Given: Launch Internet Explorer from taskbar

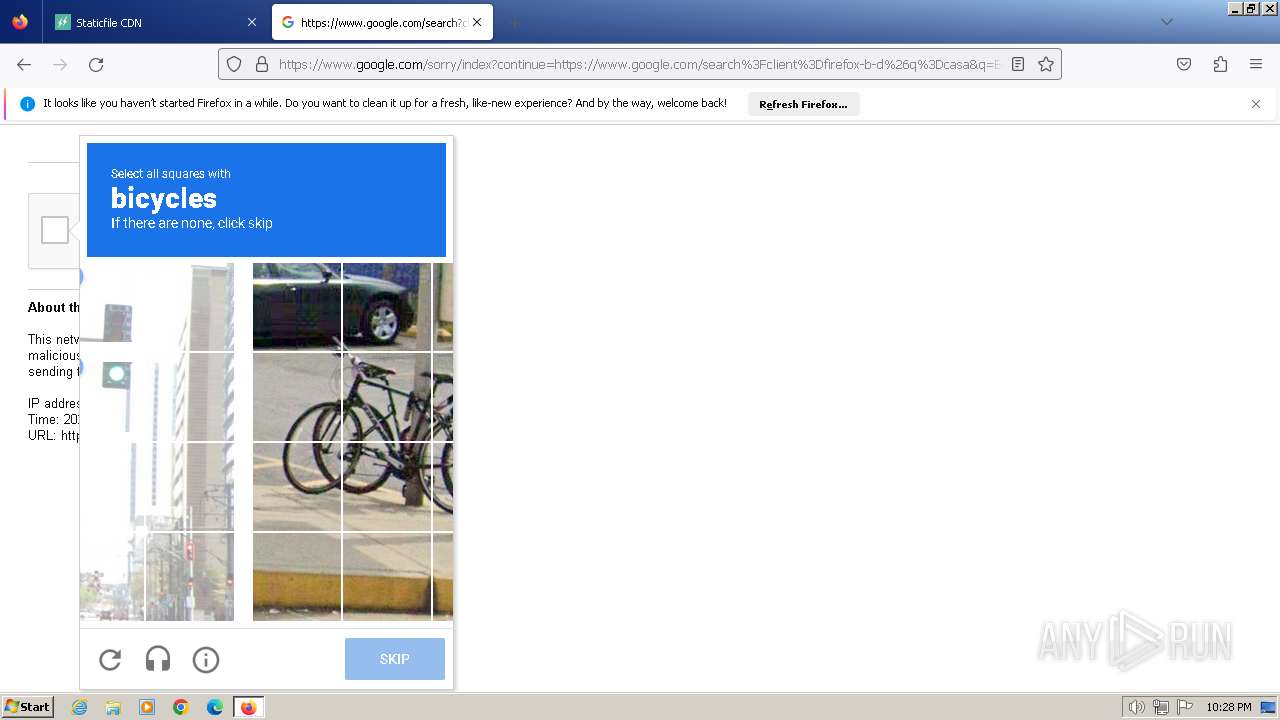Looking at the screenshot, I should tap(80, 707).
